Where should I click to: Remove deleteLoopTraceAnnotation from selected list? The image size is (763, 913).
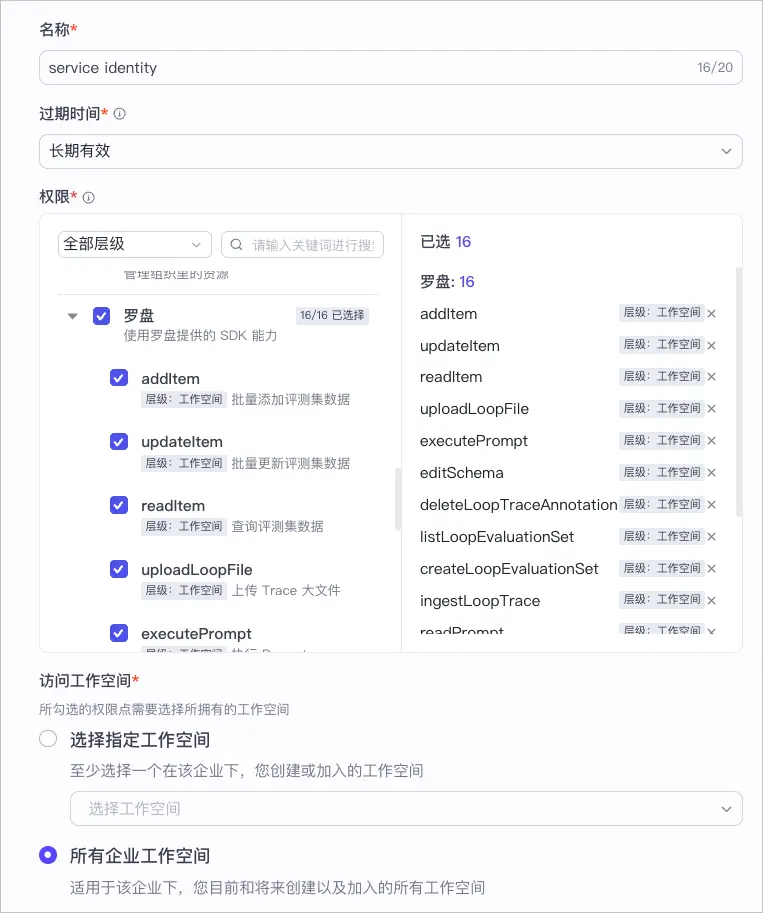tap(711, 504)
